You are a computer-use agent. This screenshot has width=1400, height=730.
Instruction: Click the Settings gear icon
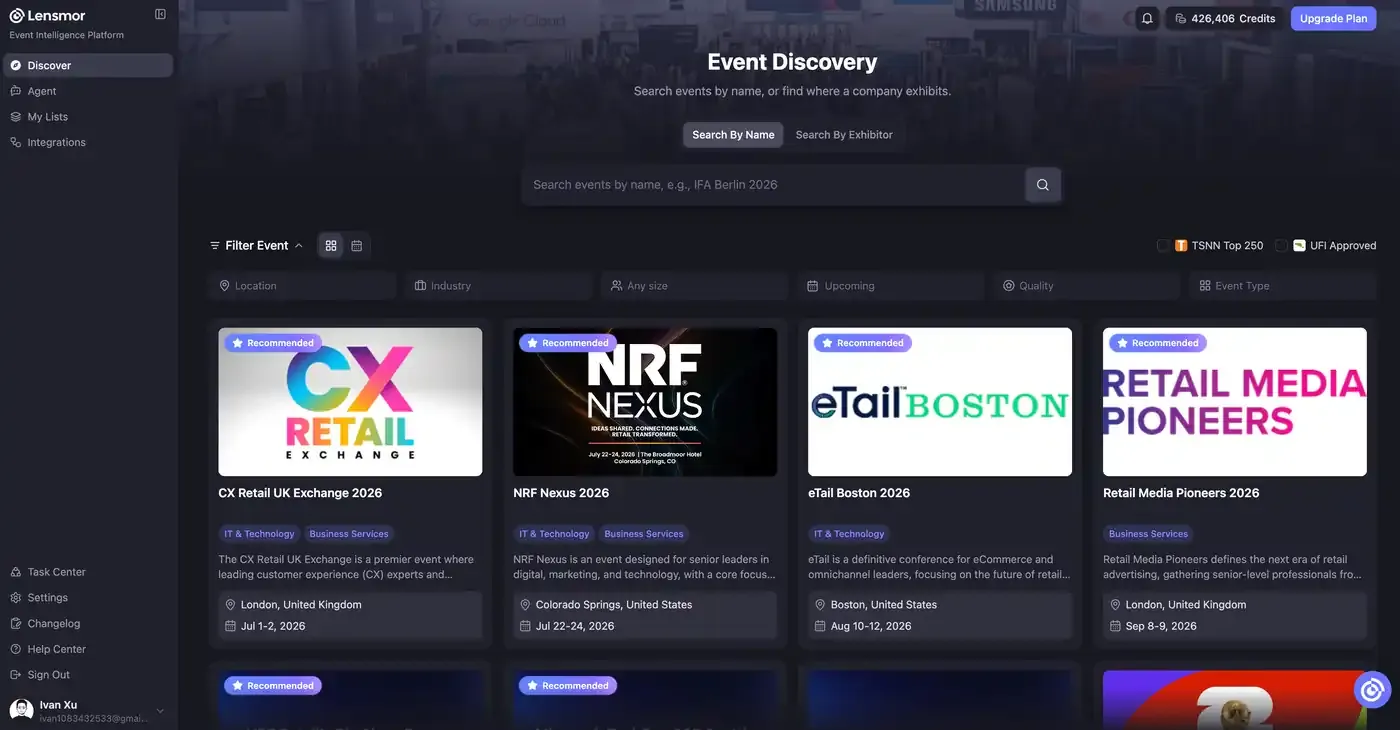[x=16, y=598]
